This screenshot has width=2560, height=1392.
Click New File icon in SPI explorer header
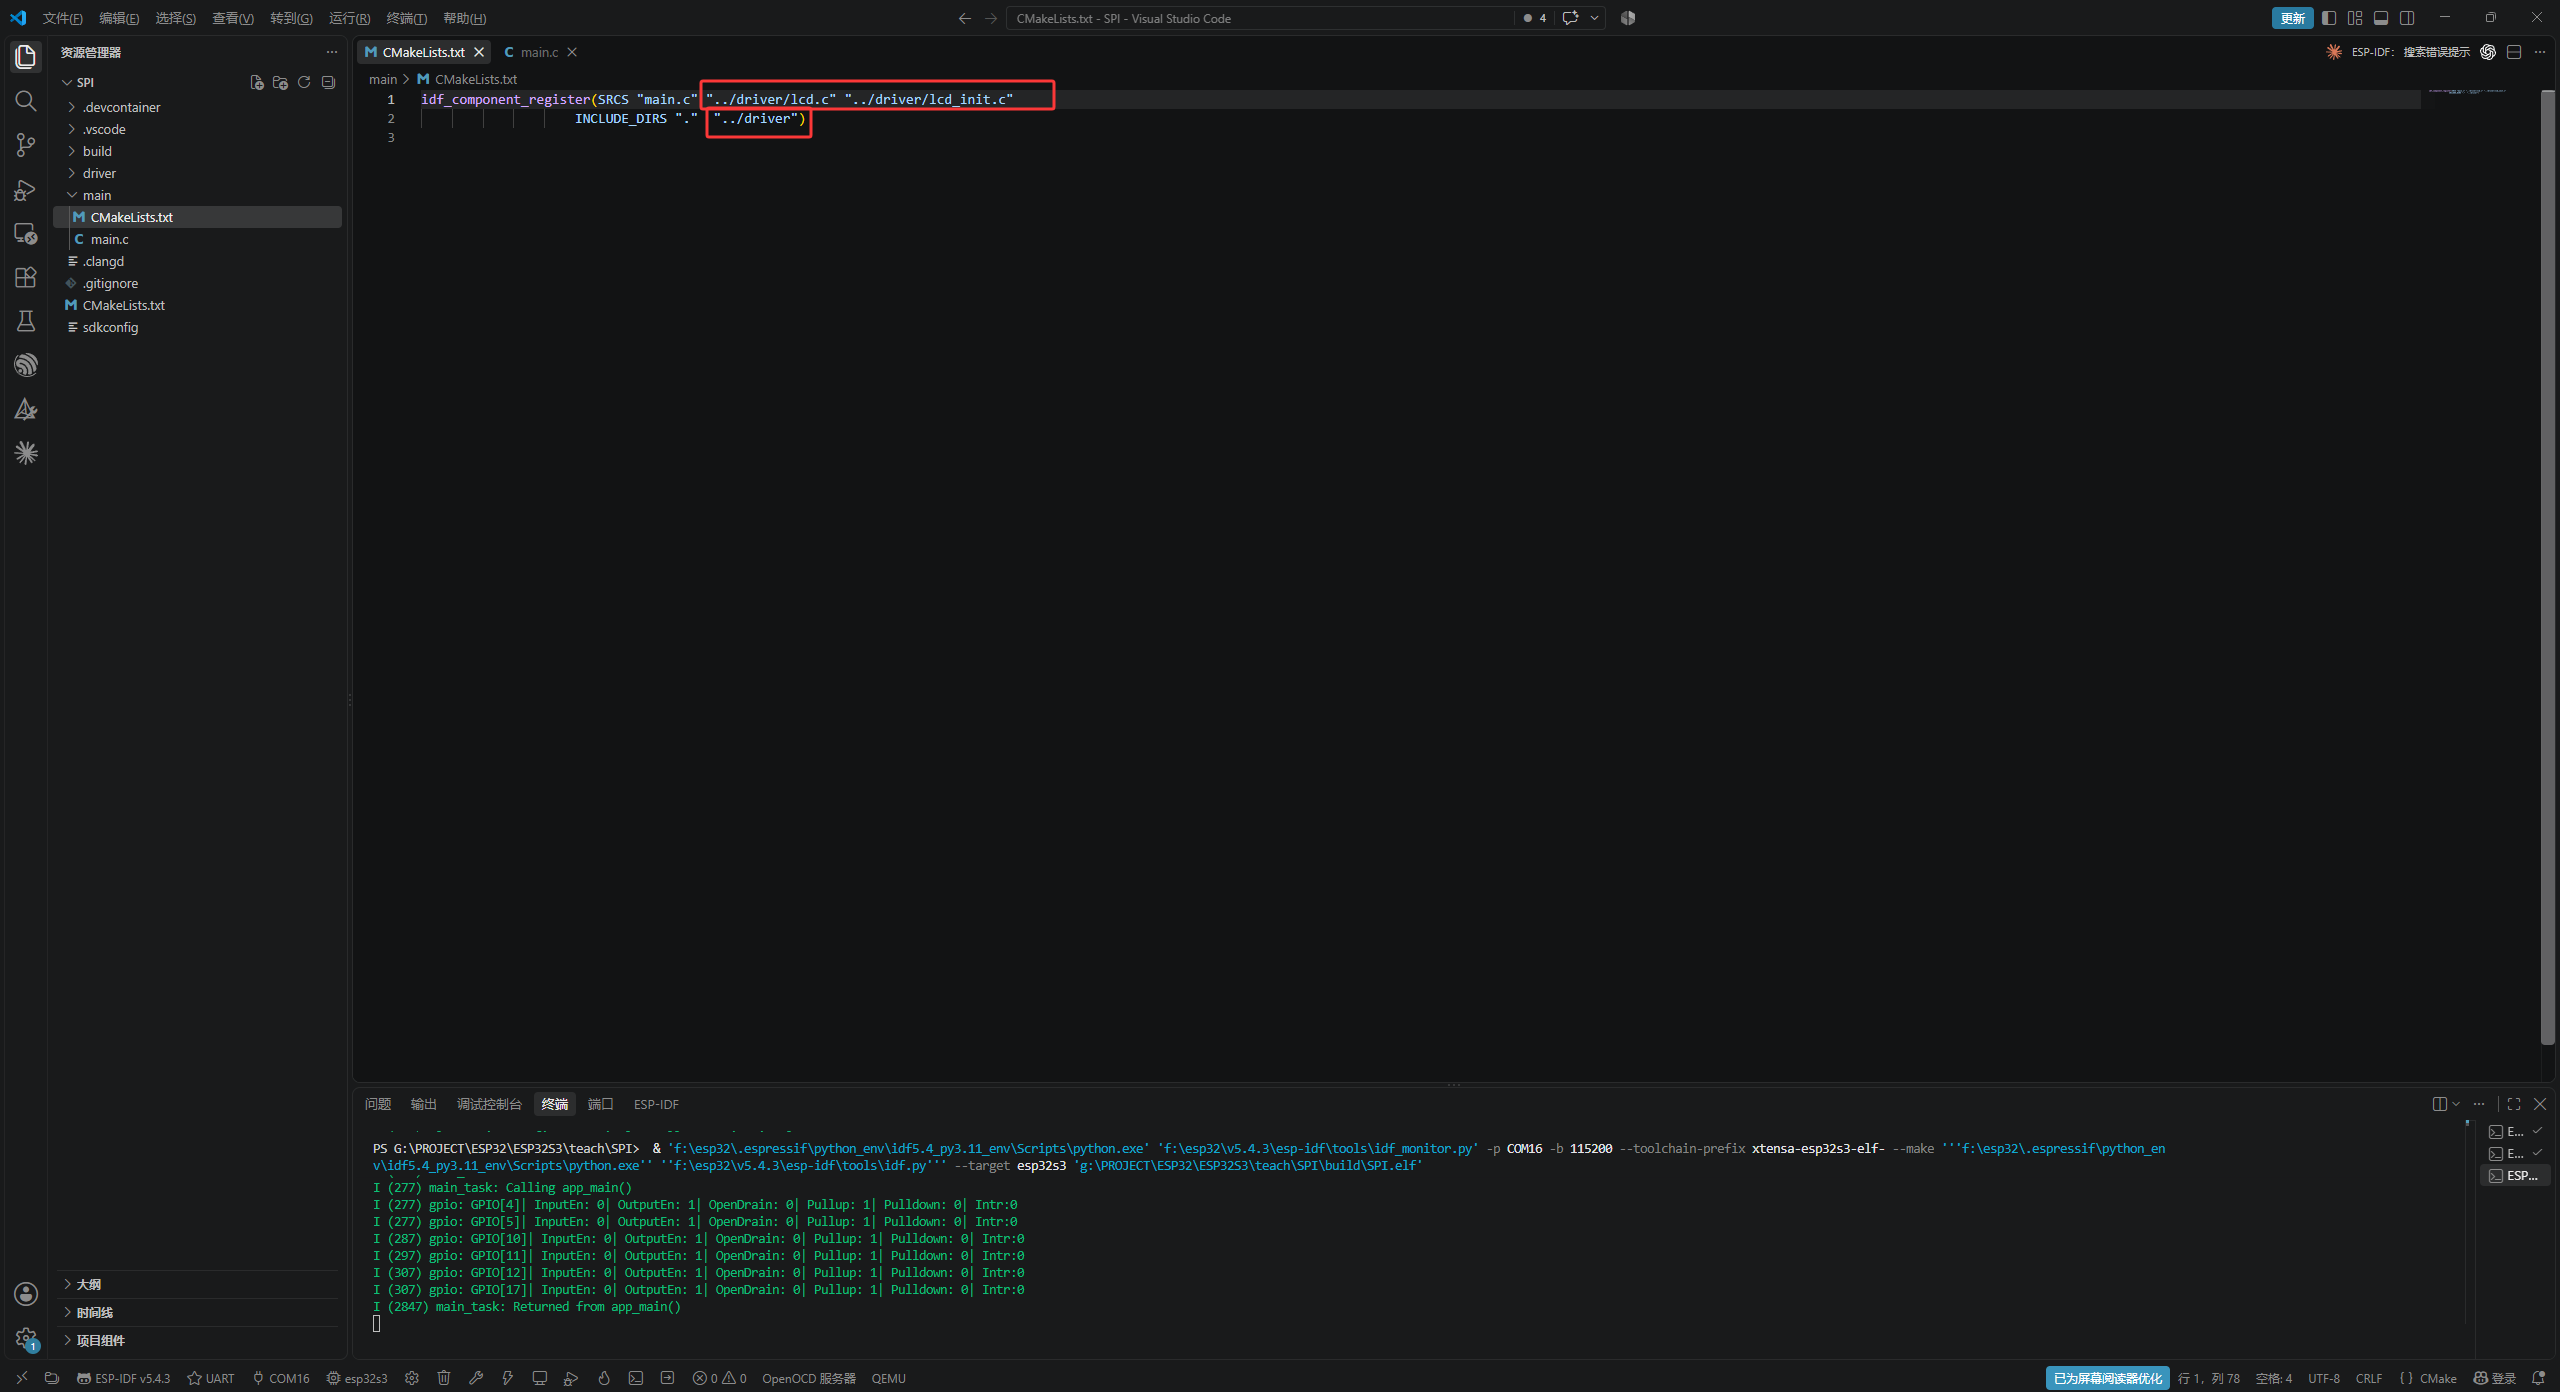(x=257, y=82)
